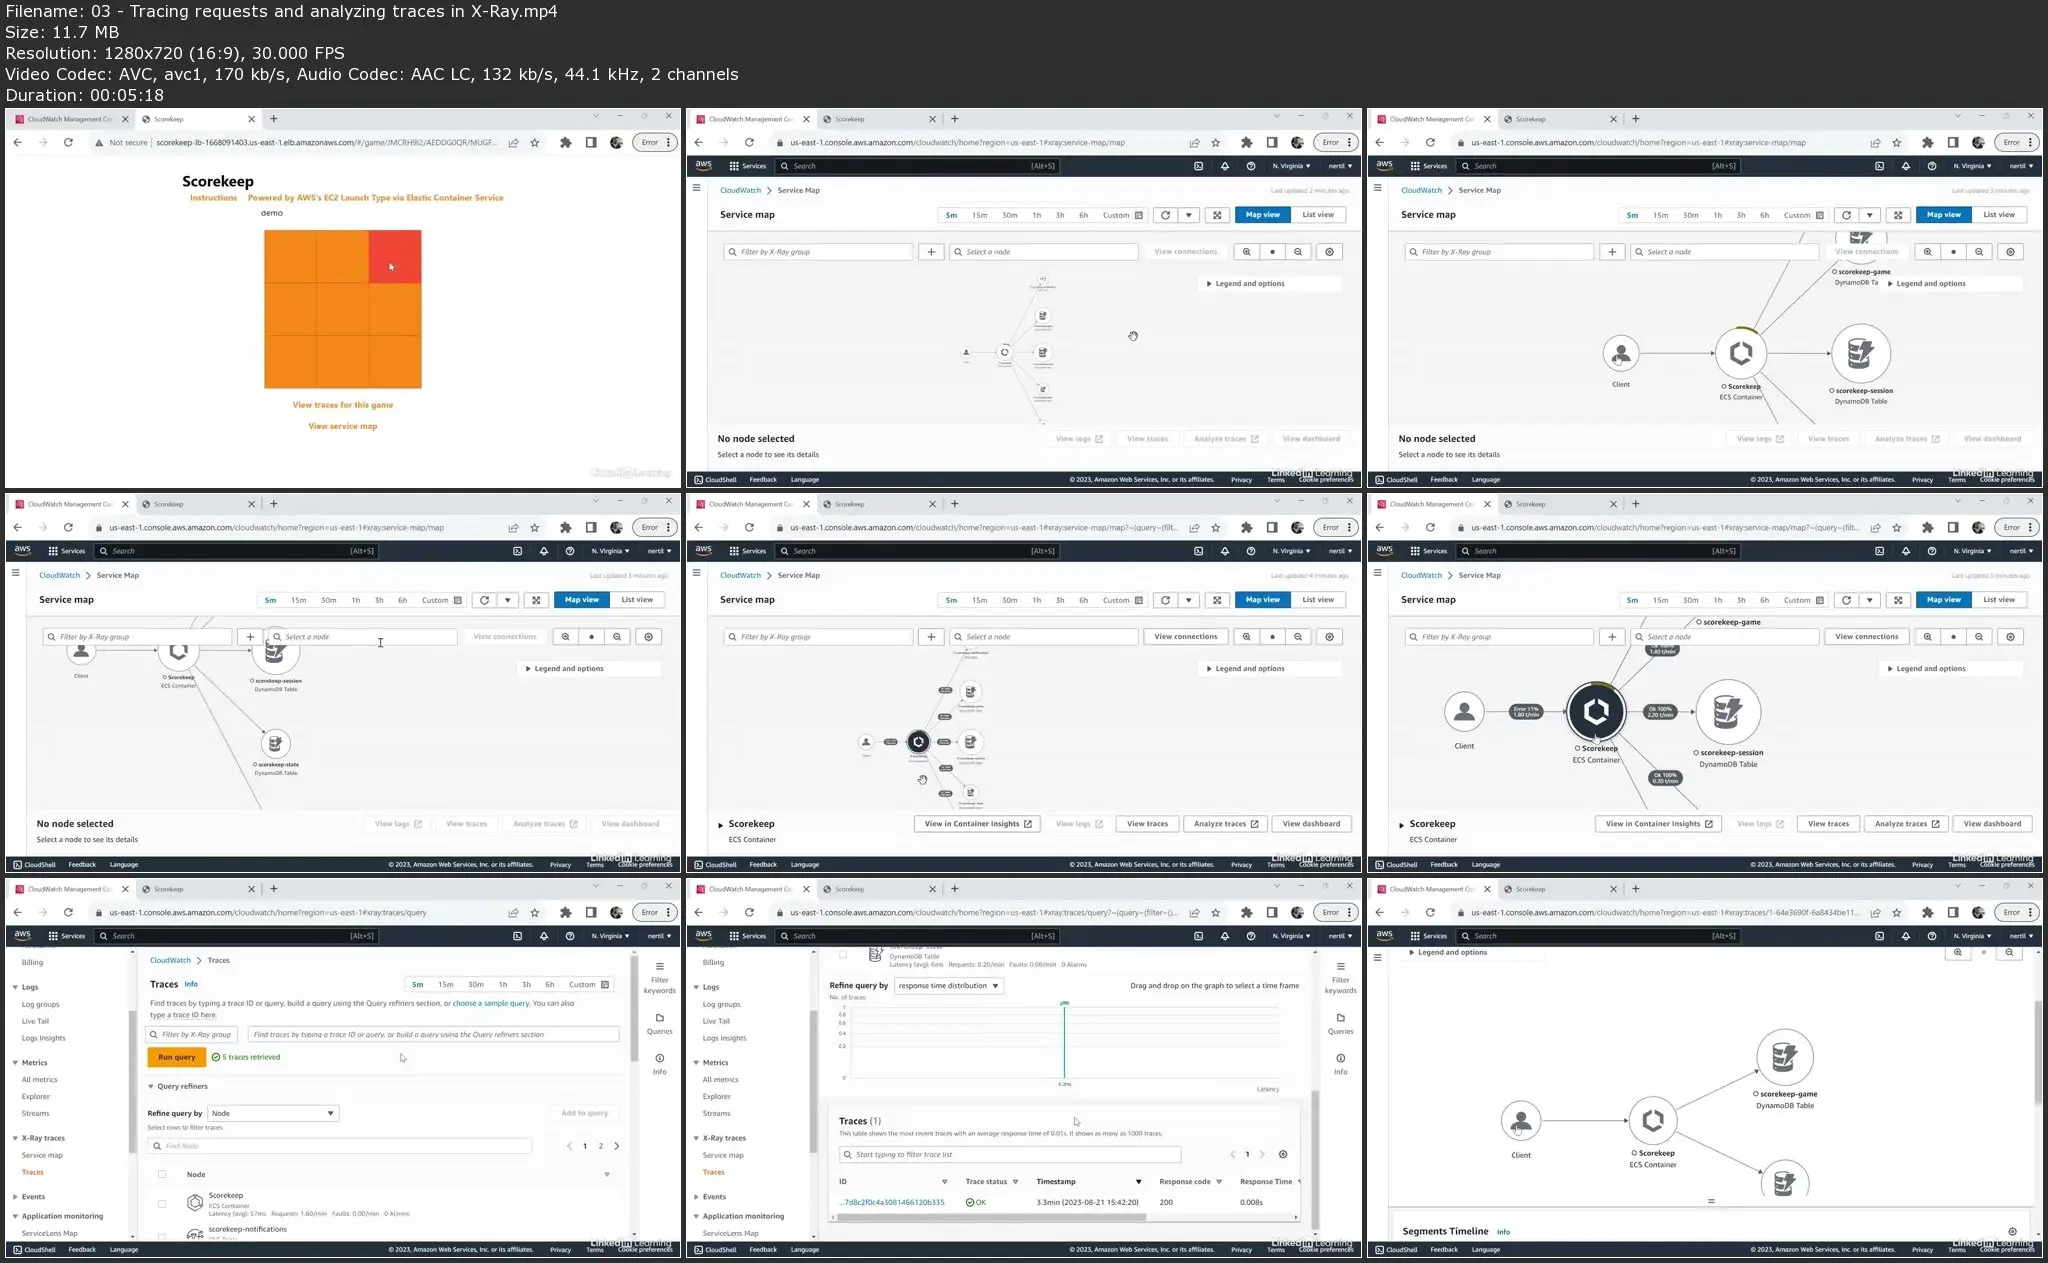Expand Events section in Traces query frame sidebar
This screenshot has height=1263, width=2048.
(x=16, y=1197)
